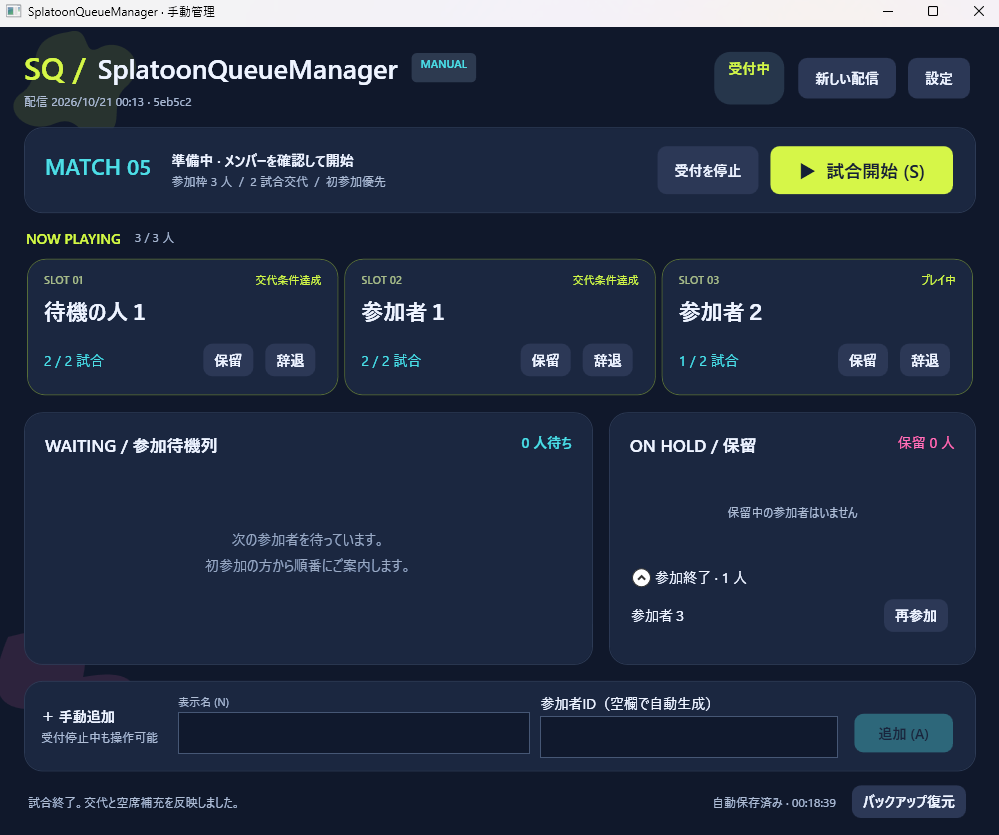This screenshot has height=835, width=999.
Task: Put 待機の人 1 on hold with 保留
Action: [x=228, y=360]
